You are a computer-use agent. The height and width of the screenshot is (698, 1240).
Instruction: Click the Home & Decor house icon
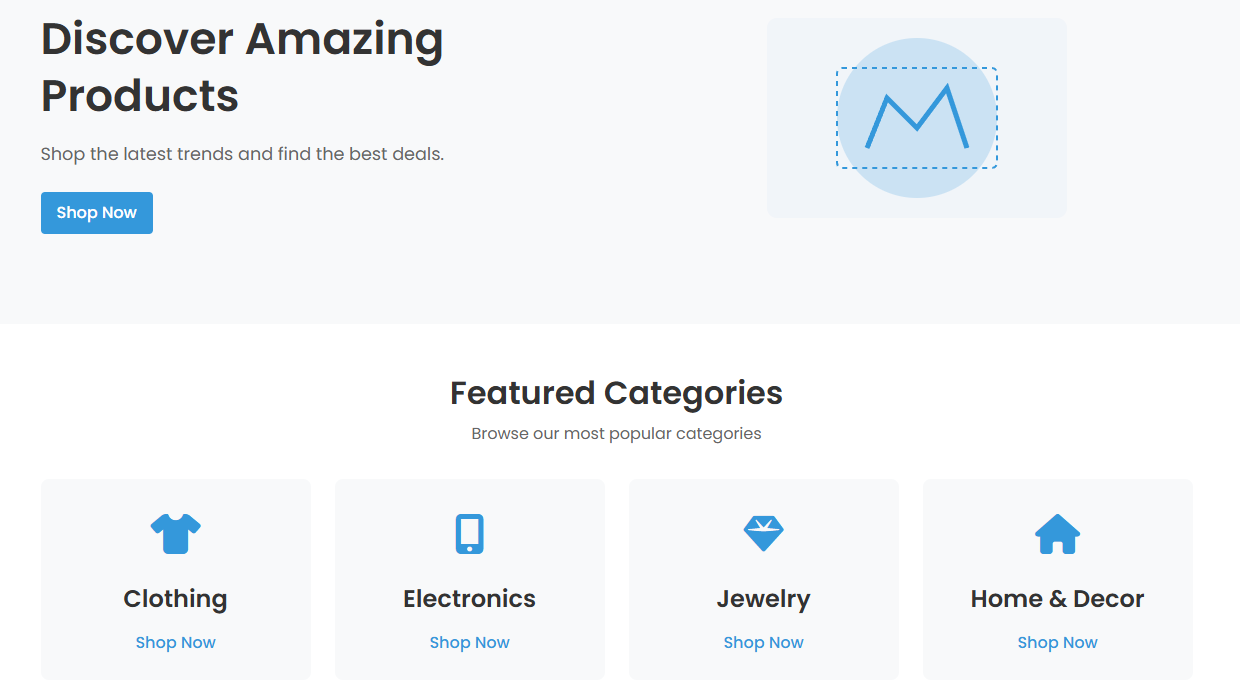click(1058, 534)
